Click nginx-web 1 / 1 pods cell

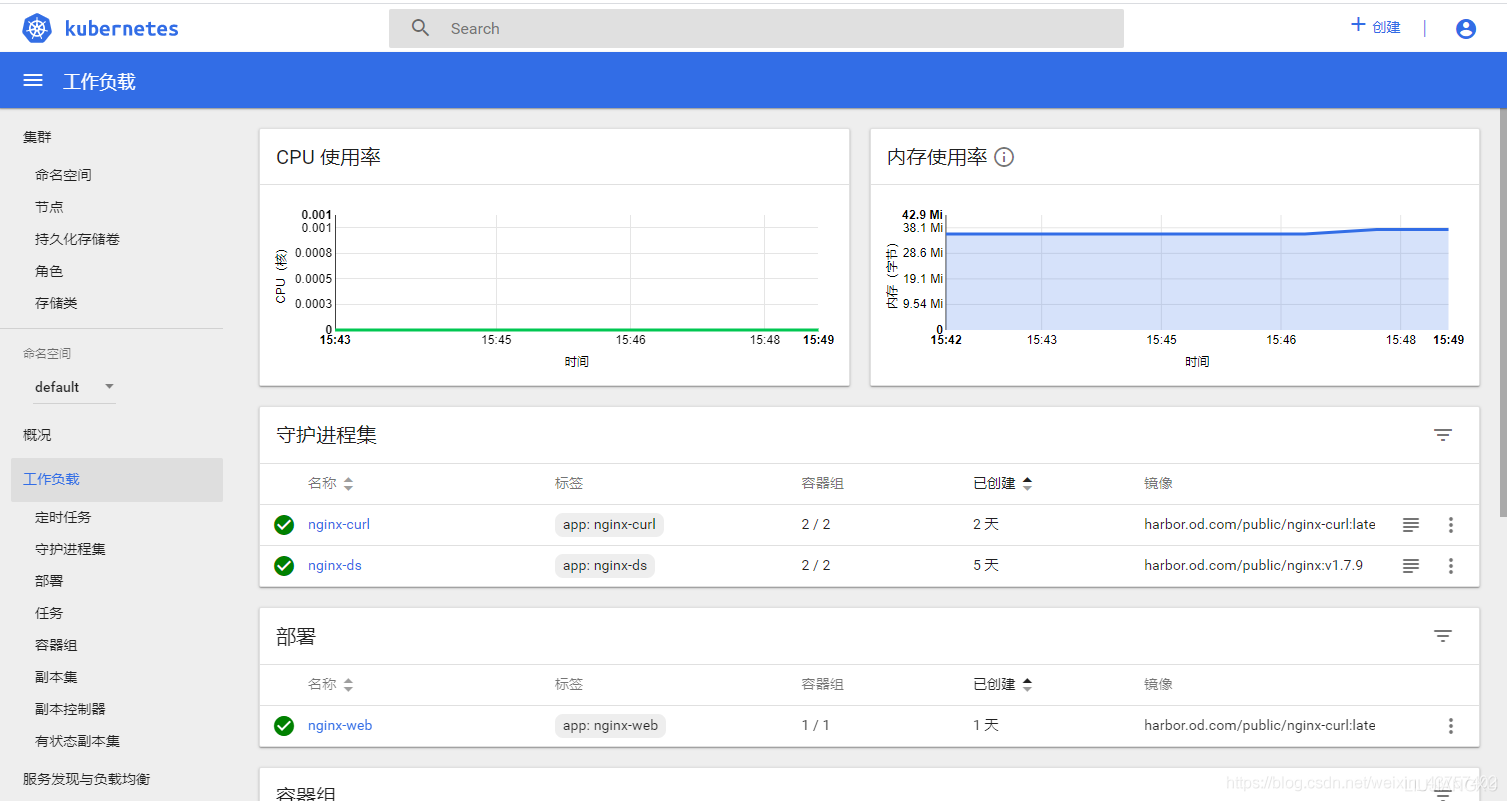(x=815, y=725)
